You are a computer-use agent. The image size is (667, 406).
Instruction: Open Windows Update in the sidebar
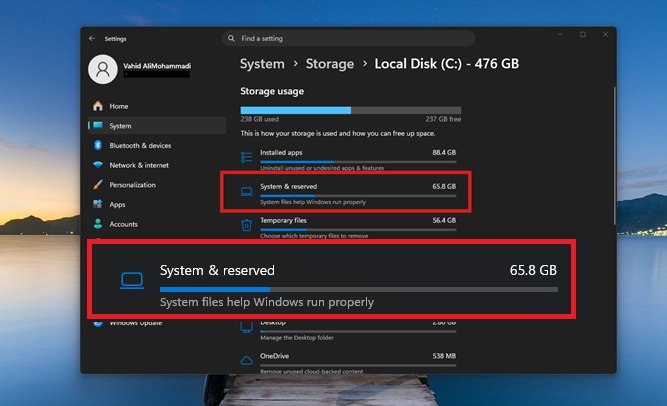point(135,323)
